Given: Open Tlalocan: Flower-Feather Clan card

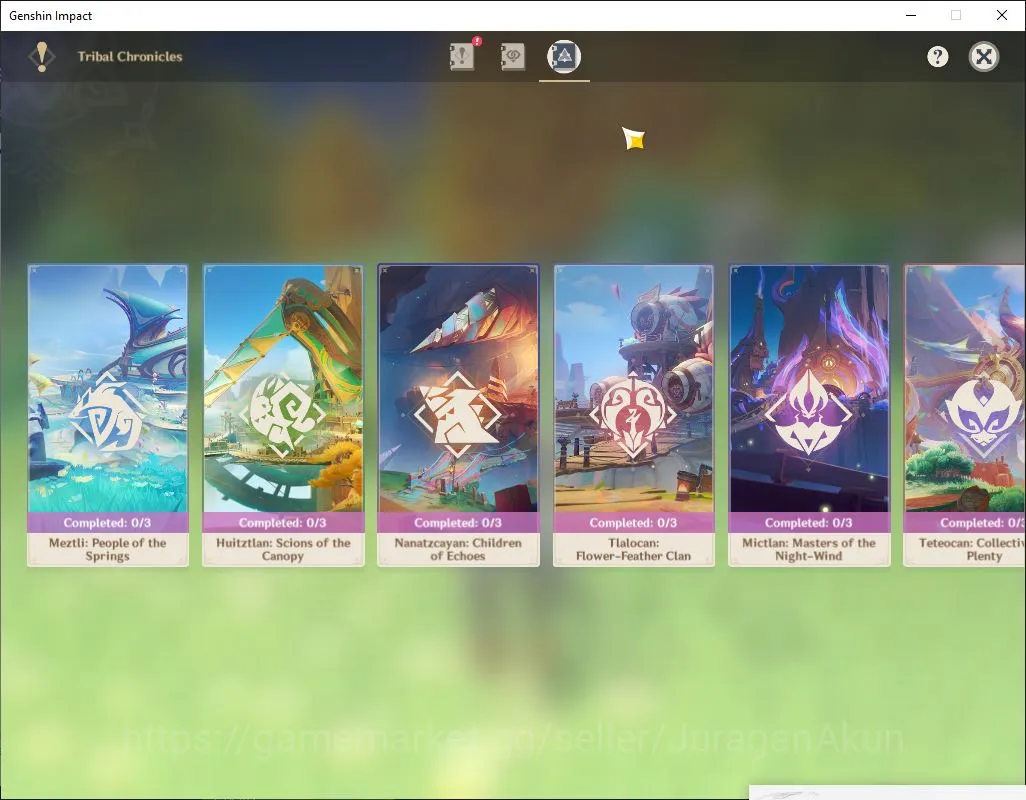Looking at the screenshot, I should click(x=634, y=415).
